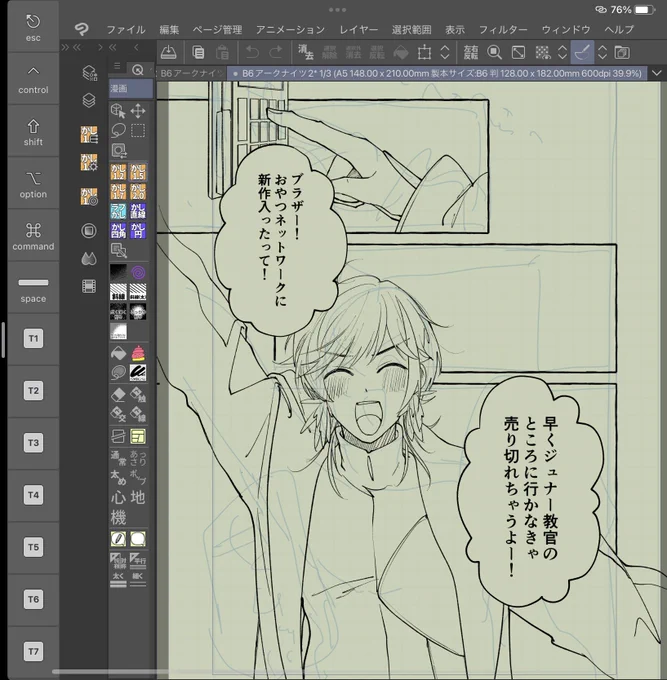Open the 編集 menu
The height and width of the screenshot is (680, 667).
point(169,29)
